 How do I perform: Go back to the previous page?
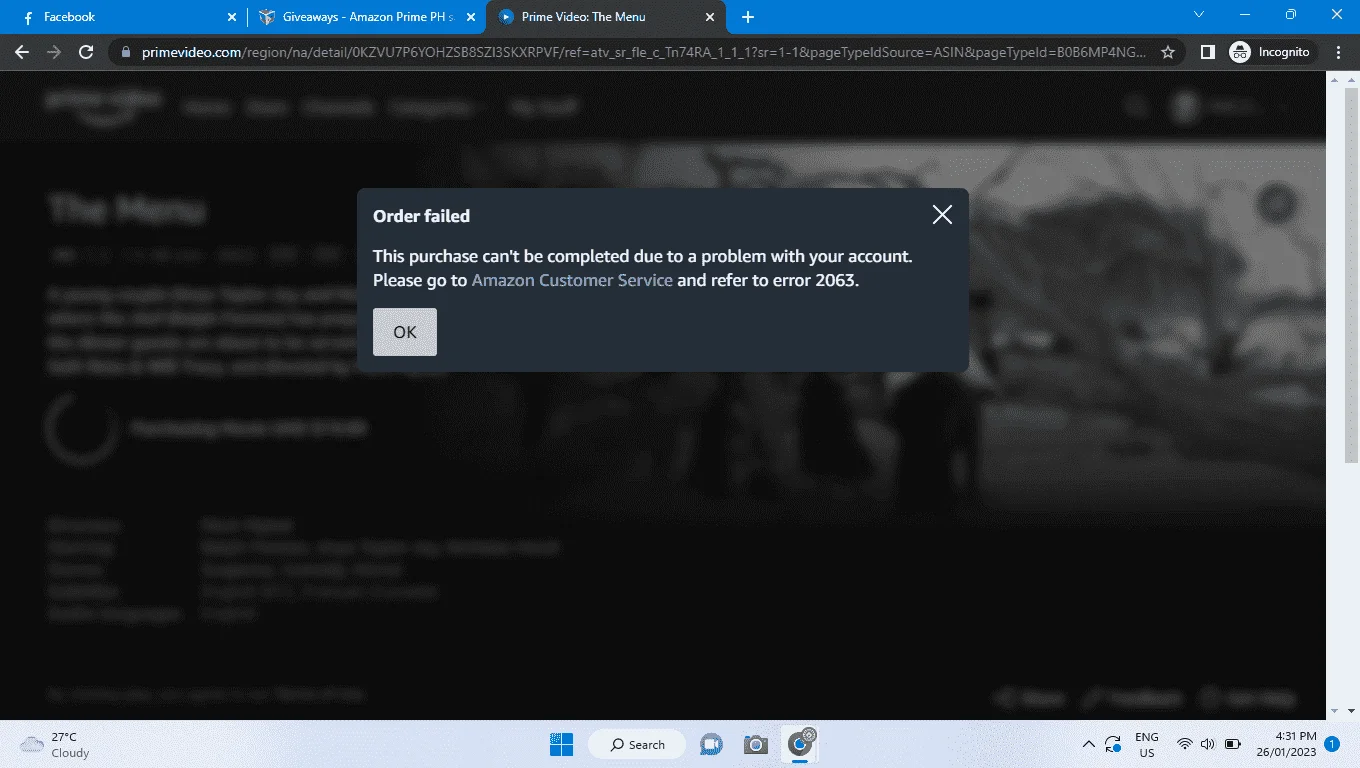(22, 52)
